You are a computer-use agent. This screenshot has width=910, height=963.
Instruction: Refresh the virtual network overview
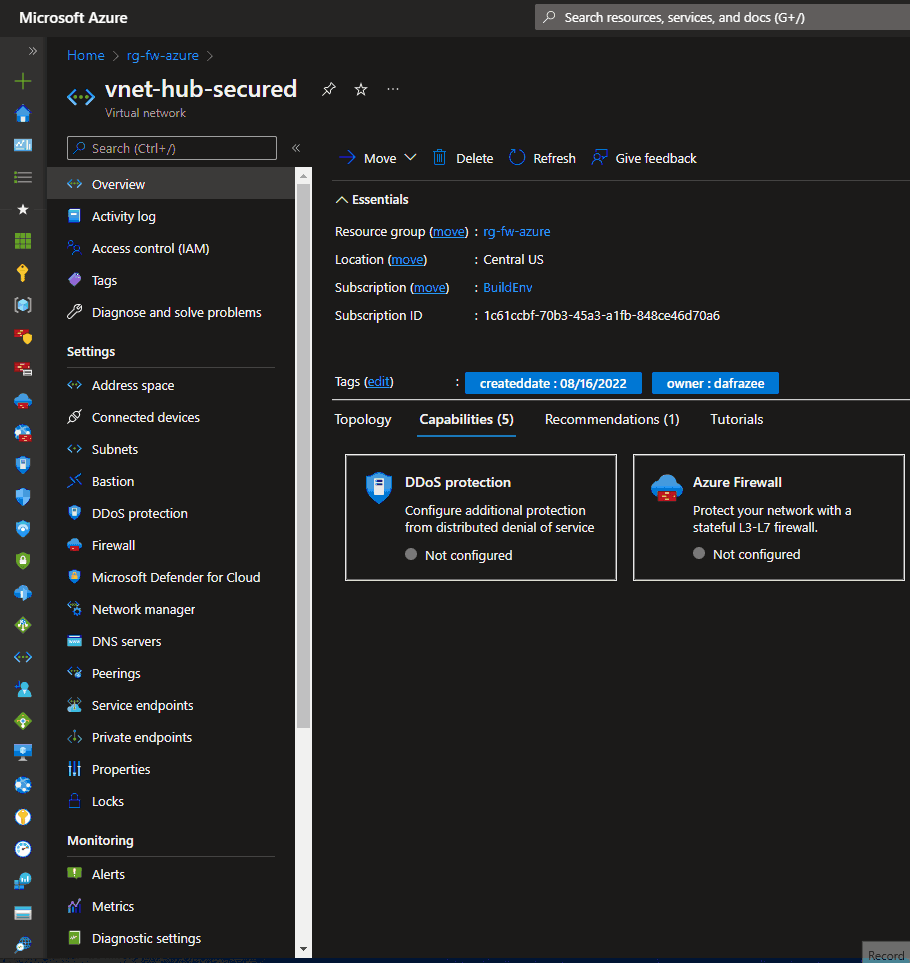[543, 158]
